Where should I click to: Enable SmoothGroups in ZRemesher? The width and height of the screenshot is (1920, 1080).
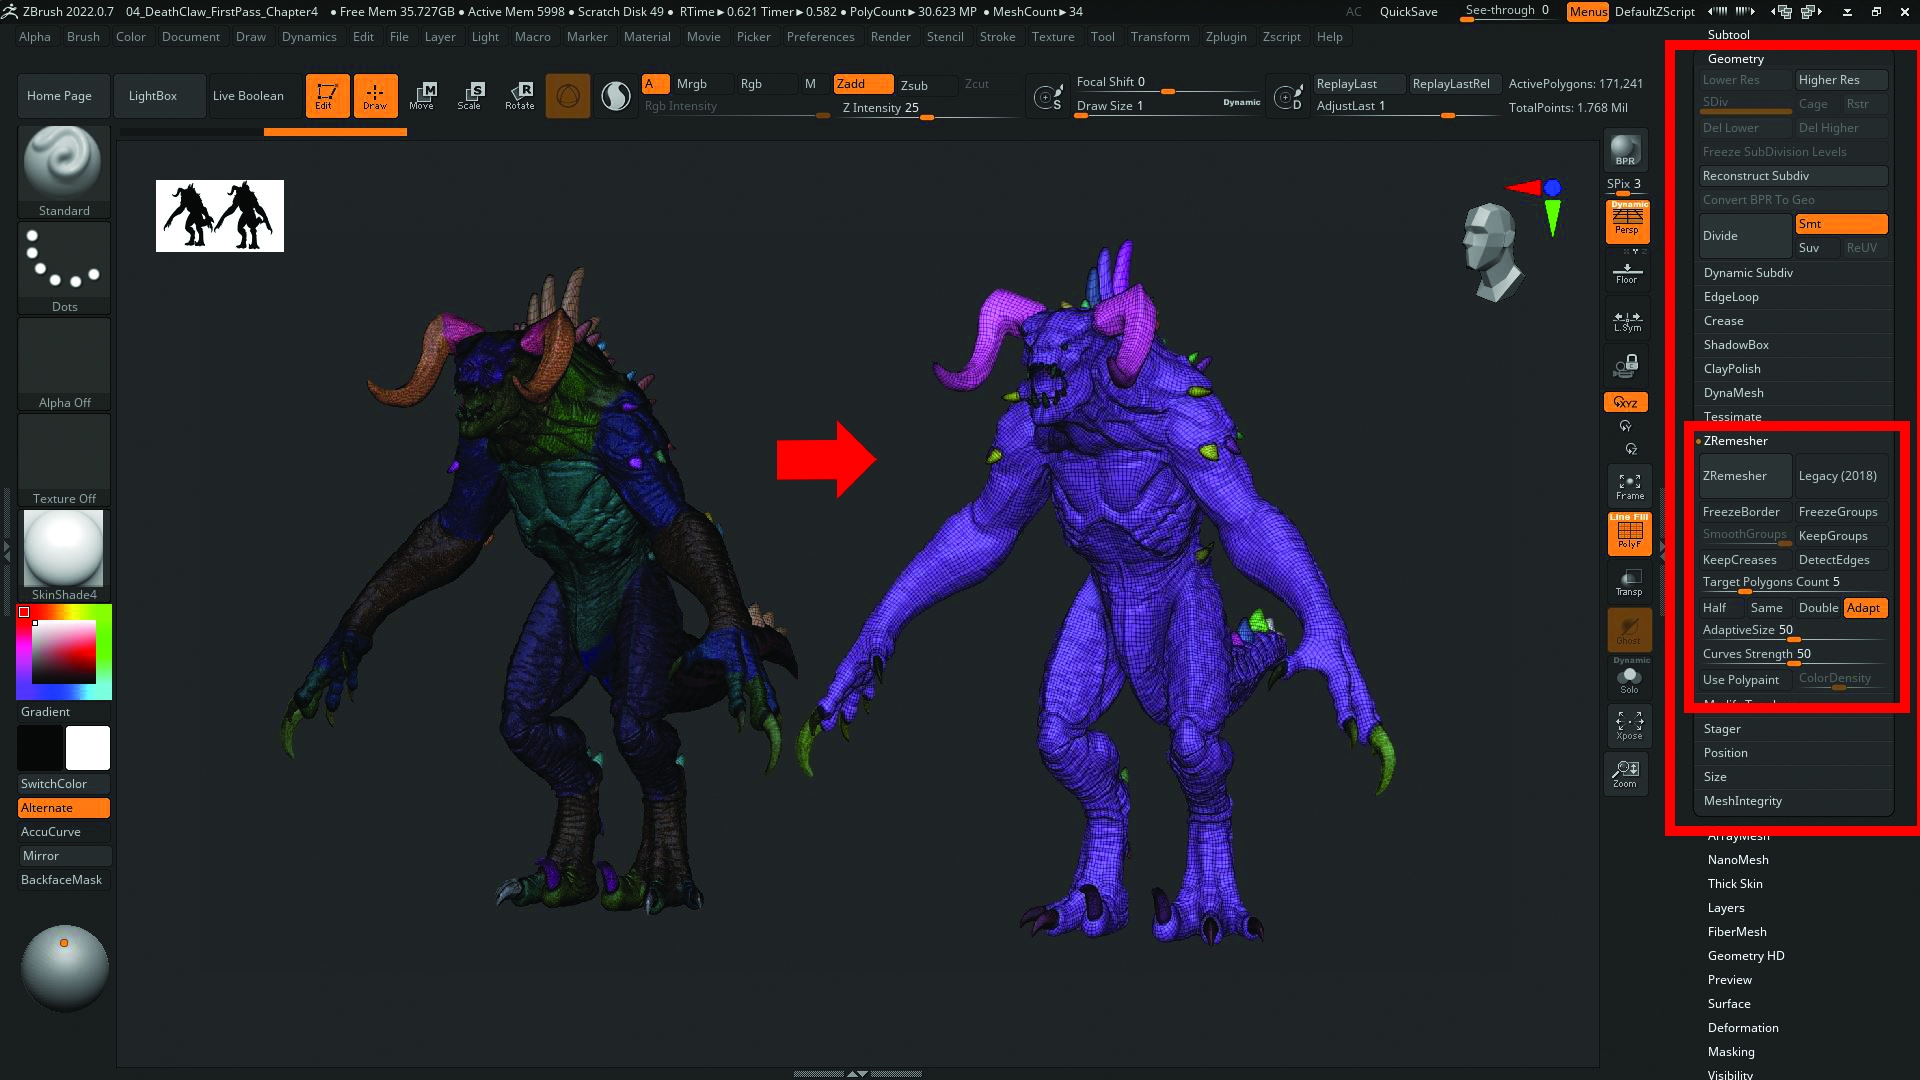coord(1743,534)
